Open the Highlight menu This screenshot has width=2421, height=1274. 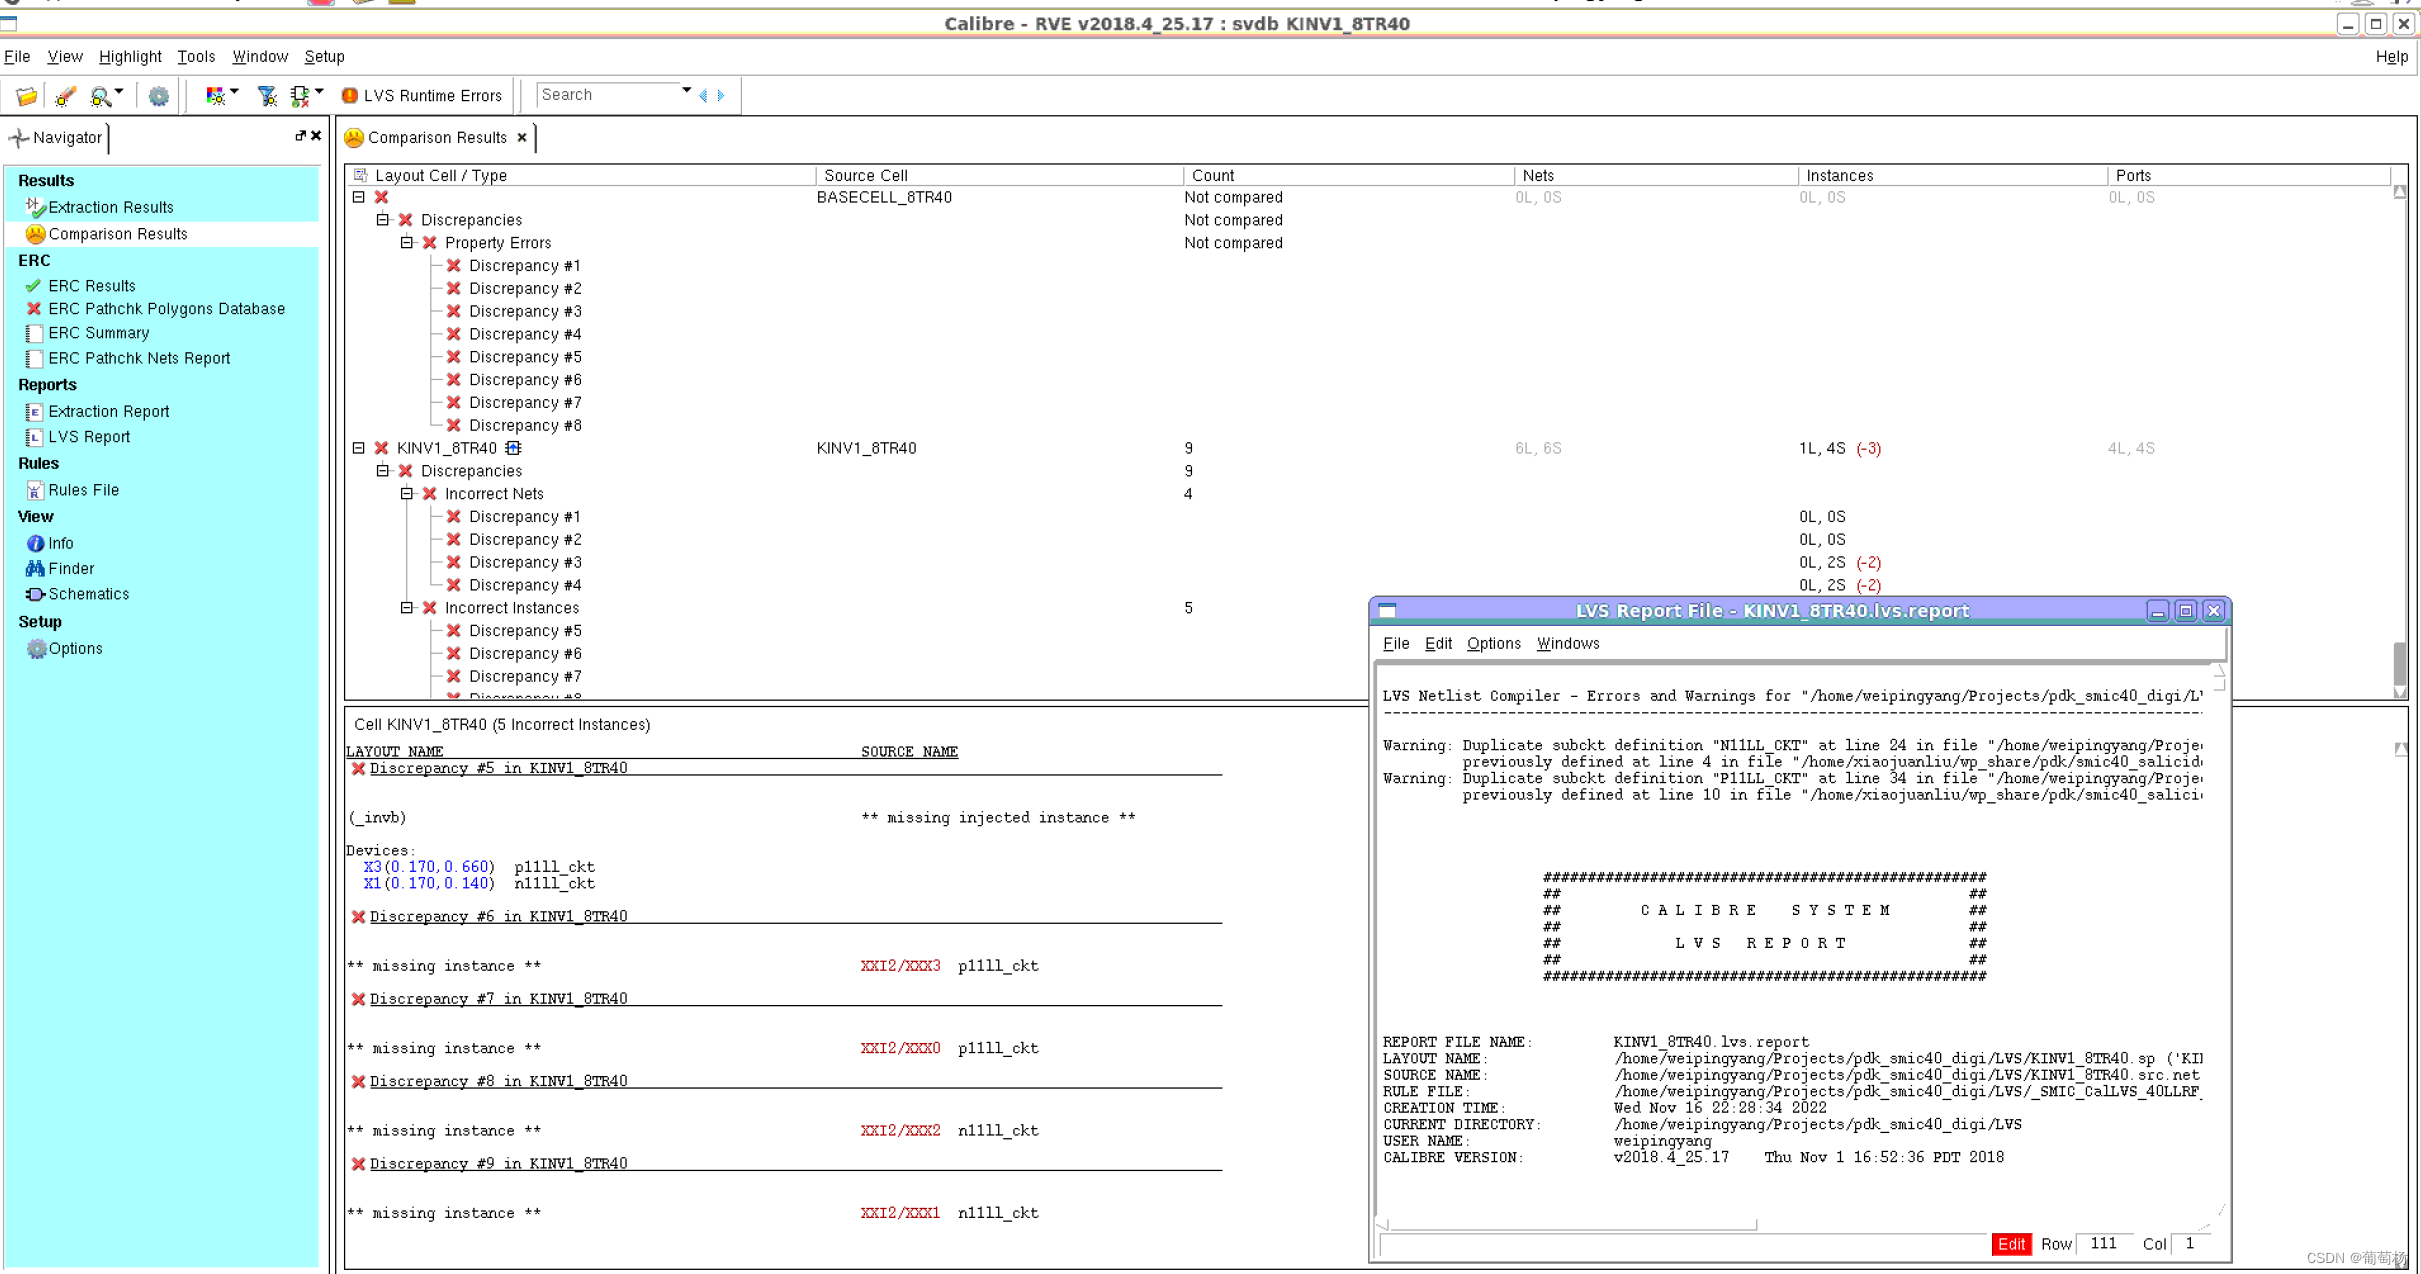[130, 56]
